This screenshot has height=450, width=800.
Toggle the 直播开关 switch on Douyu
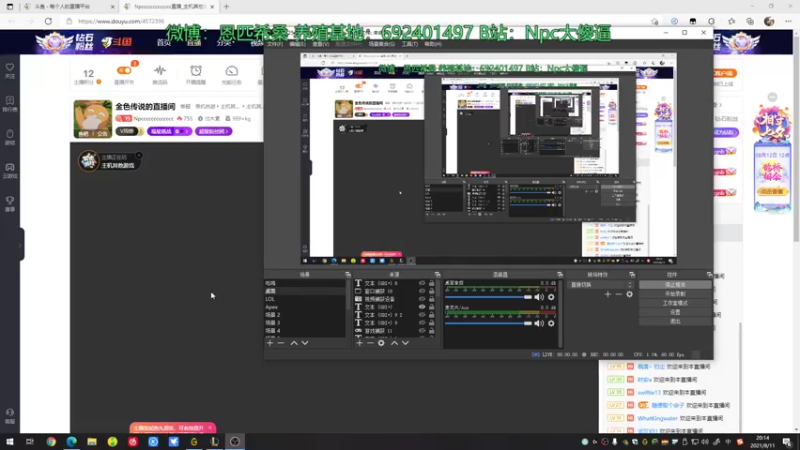point(124,70)
